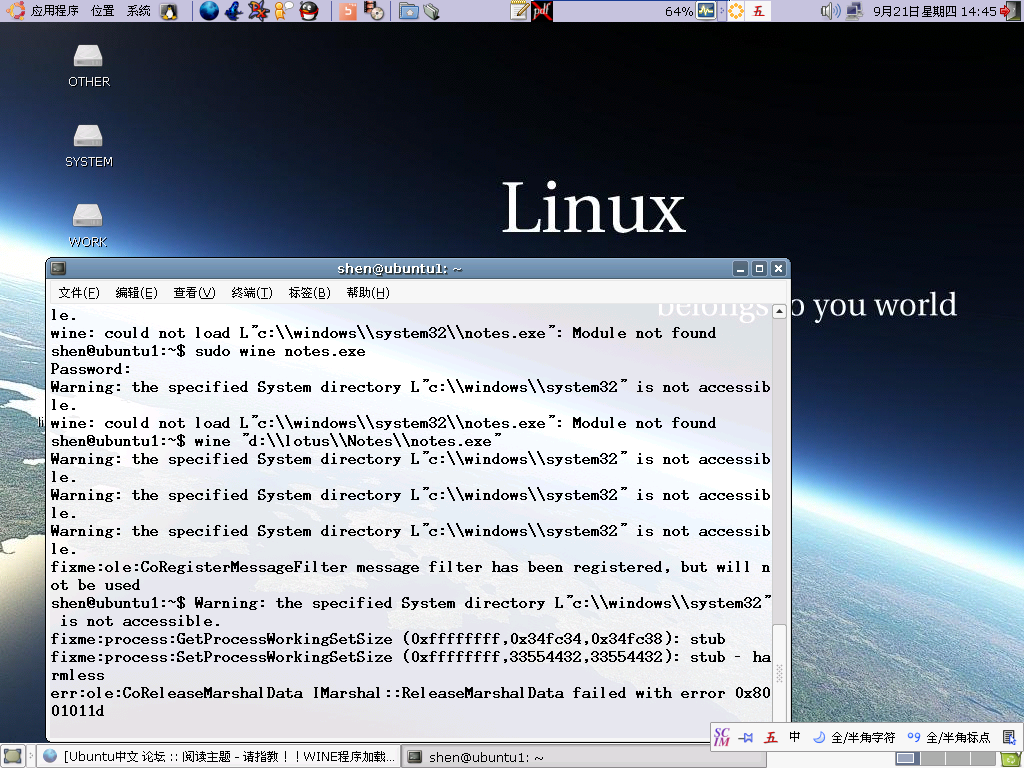Switch to shen@ubuntu1: ~ taskbar button
Screen dimensions: 1024x768
(x=583, y=757)
